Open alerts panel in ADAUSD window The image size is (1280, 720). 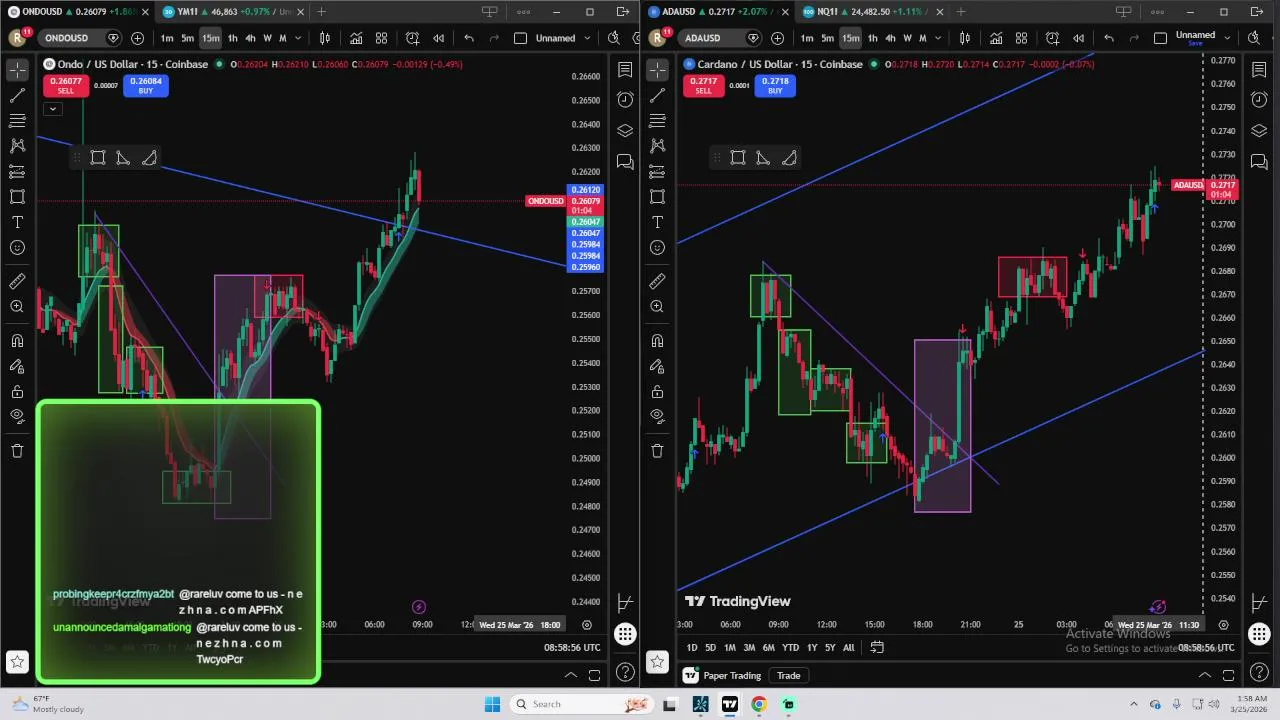click(x=1259, y=100)
